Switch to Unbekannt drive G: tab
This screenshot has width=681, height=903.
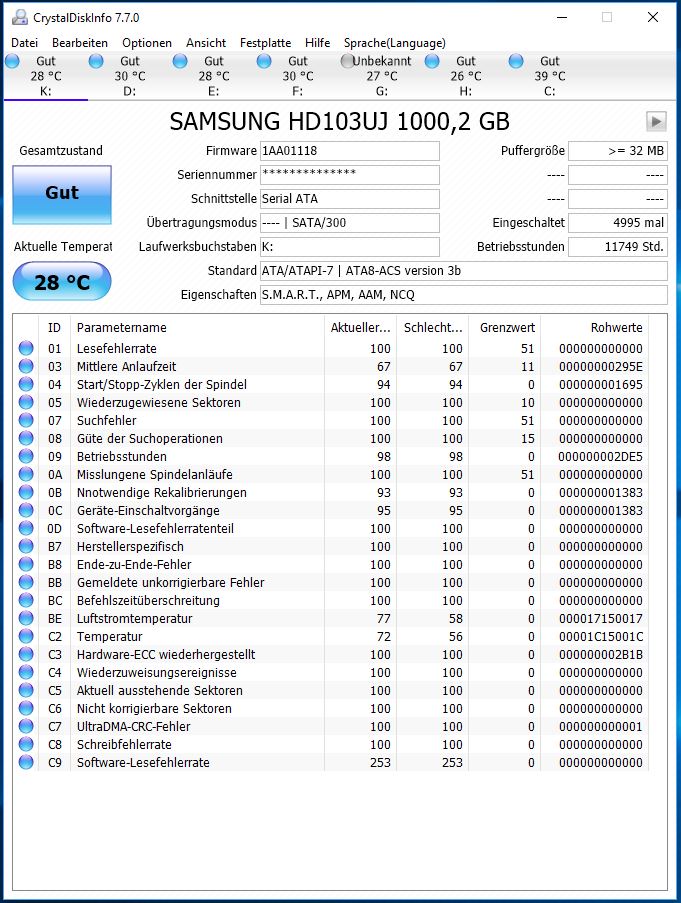click(x=382, y=75)
